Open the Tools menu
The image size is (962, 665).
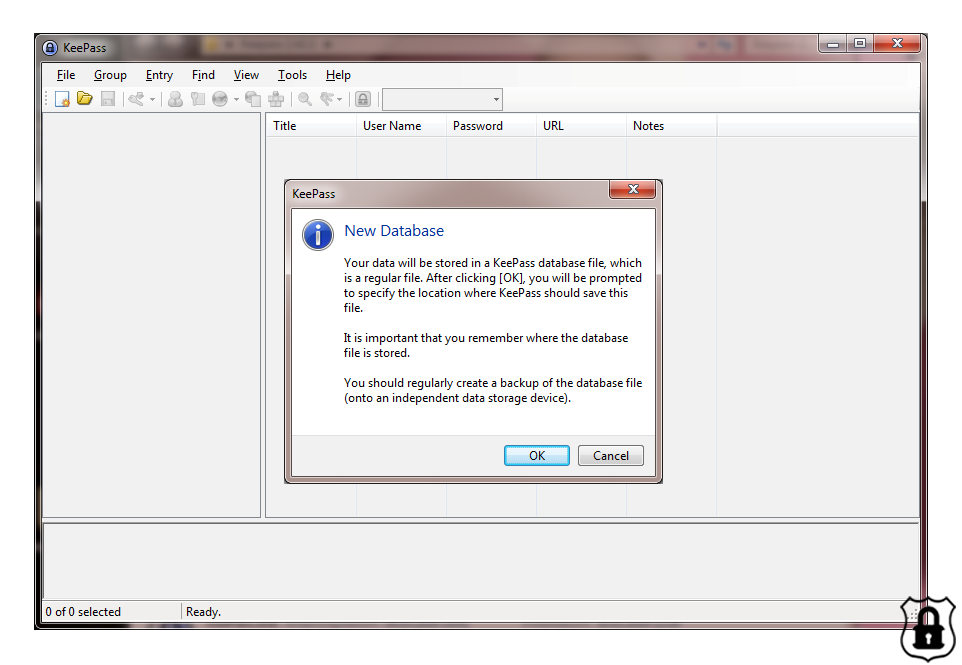pos(292,75)
